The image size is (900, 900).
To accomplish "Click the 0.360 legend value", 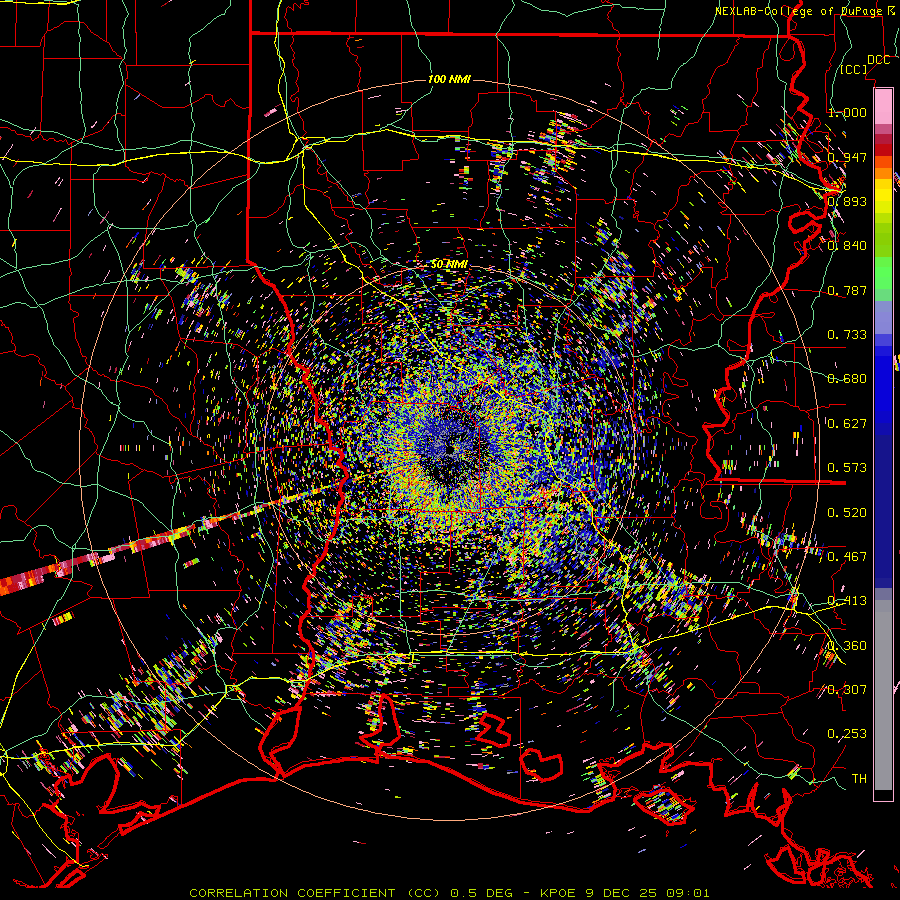I will [x=847, y=645].
